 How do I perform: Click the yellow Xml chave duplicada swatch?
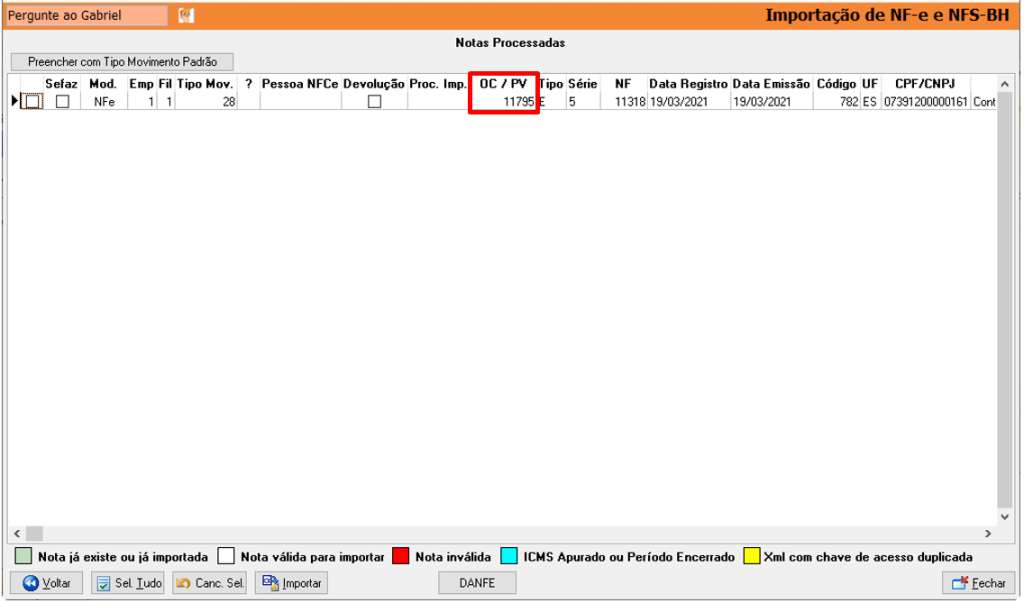[x=752, y=557]
